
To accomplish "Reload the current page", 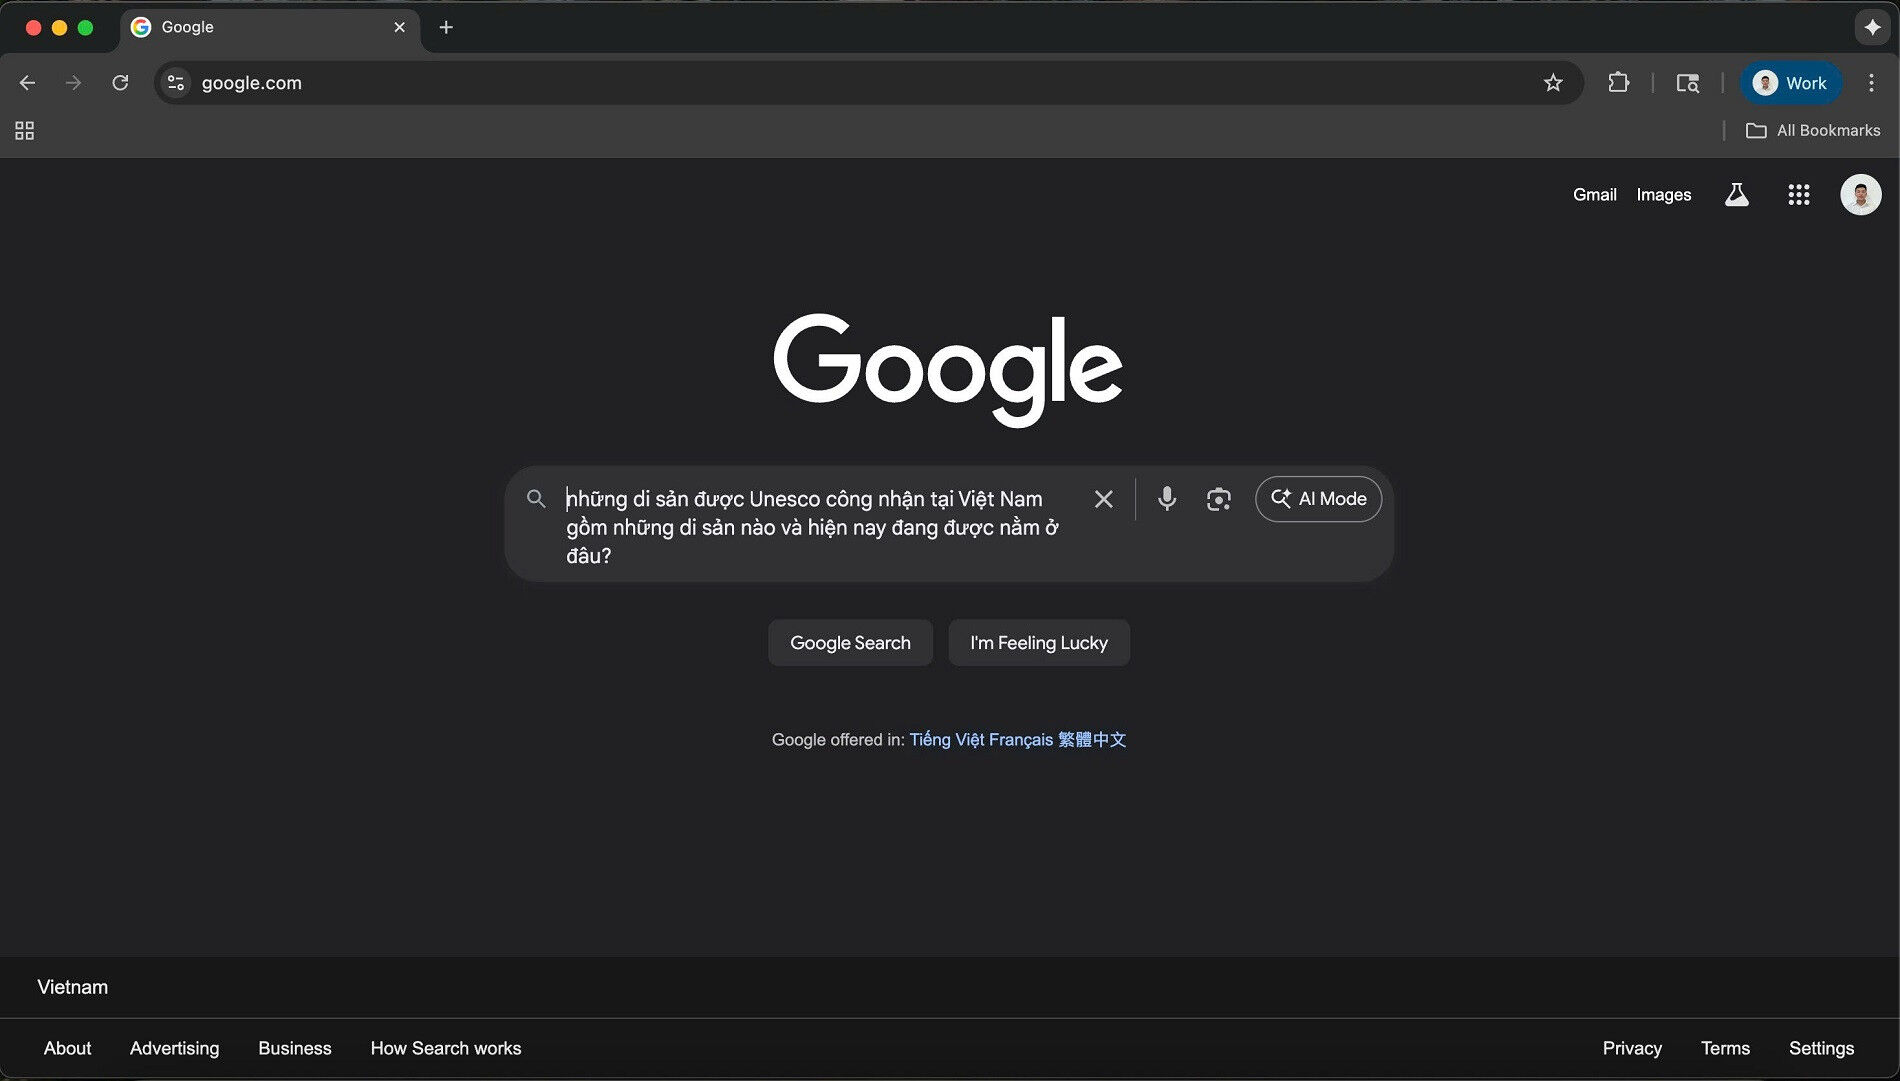I will [x=120, y=83].
